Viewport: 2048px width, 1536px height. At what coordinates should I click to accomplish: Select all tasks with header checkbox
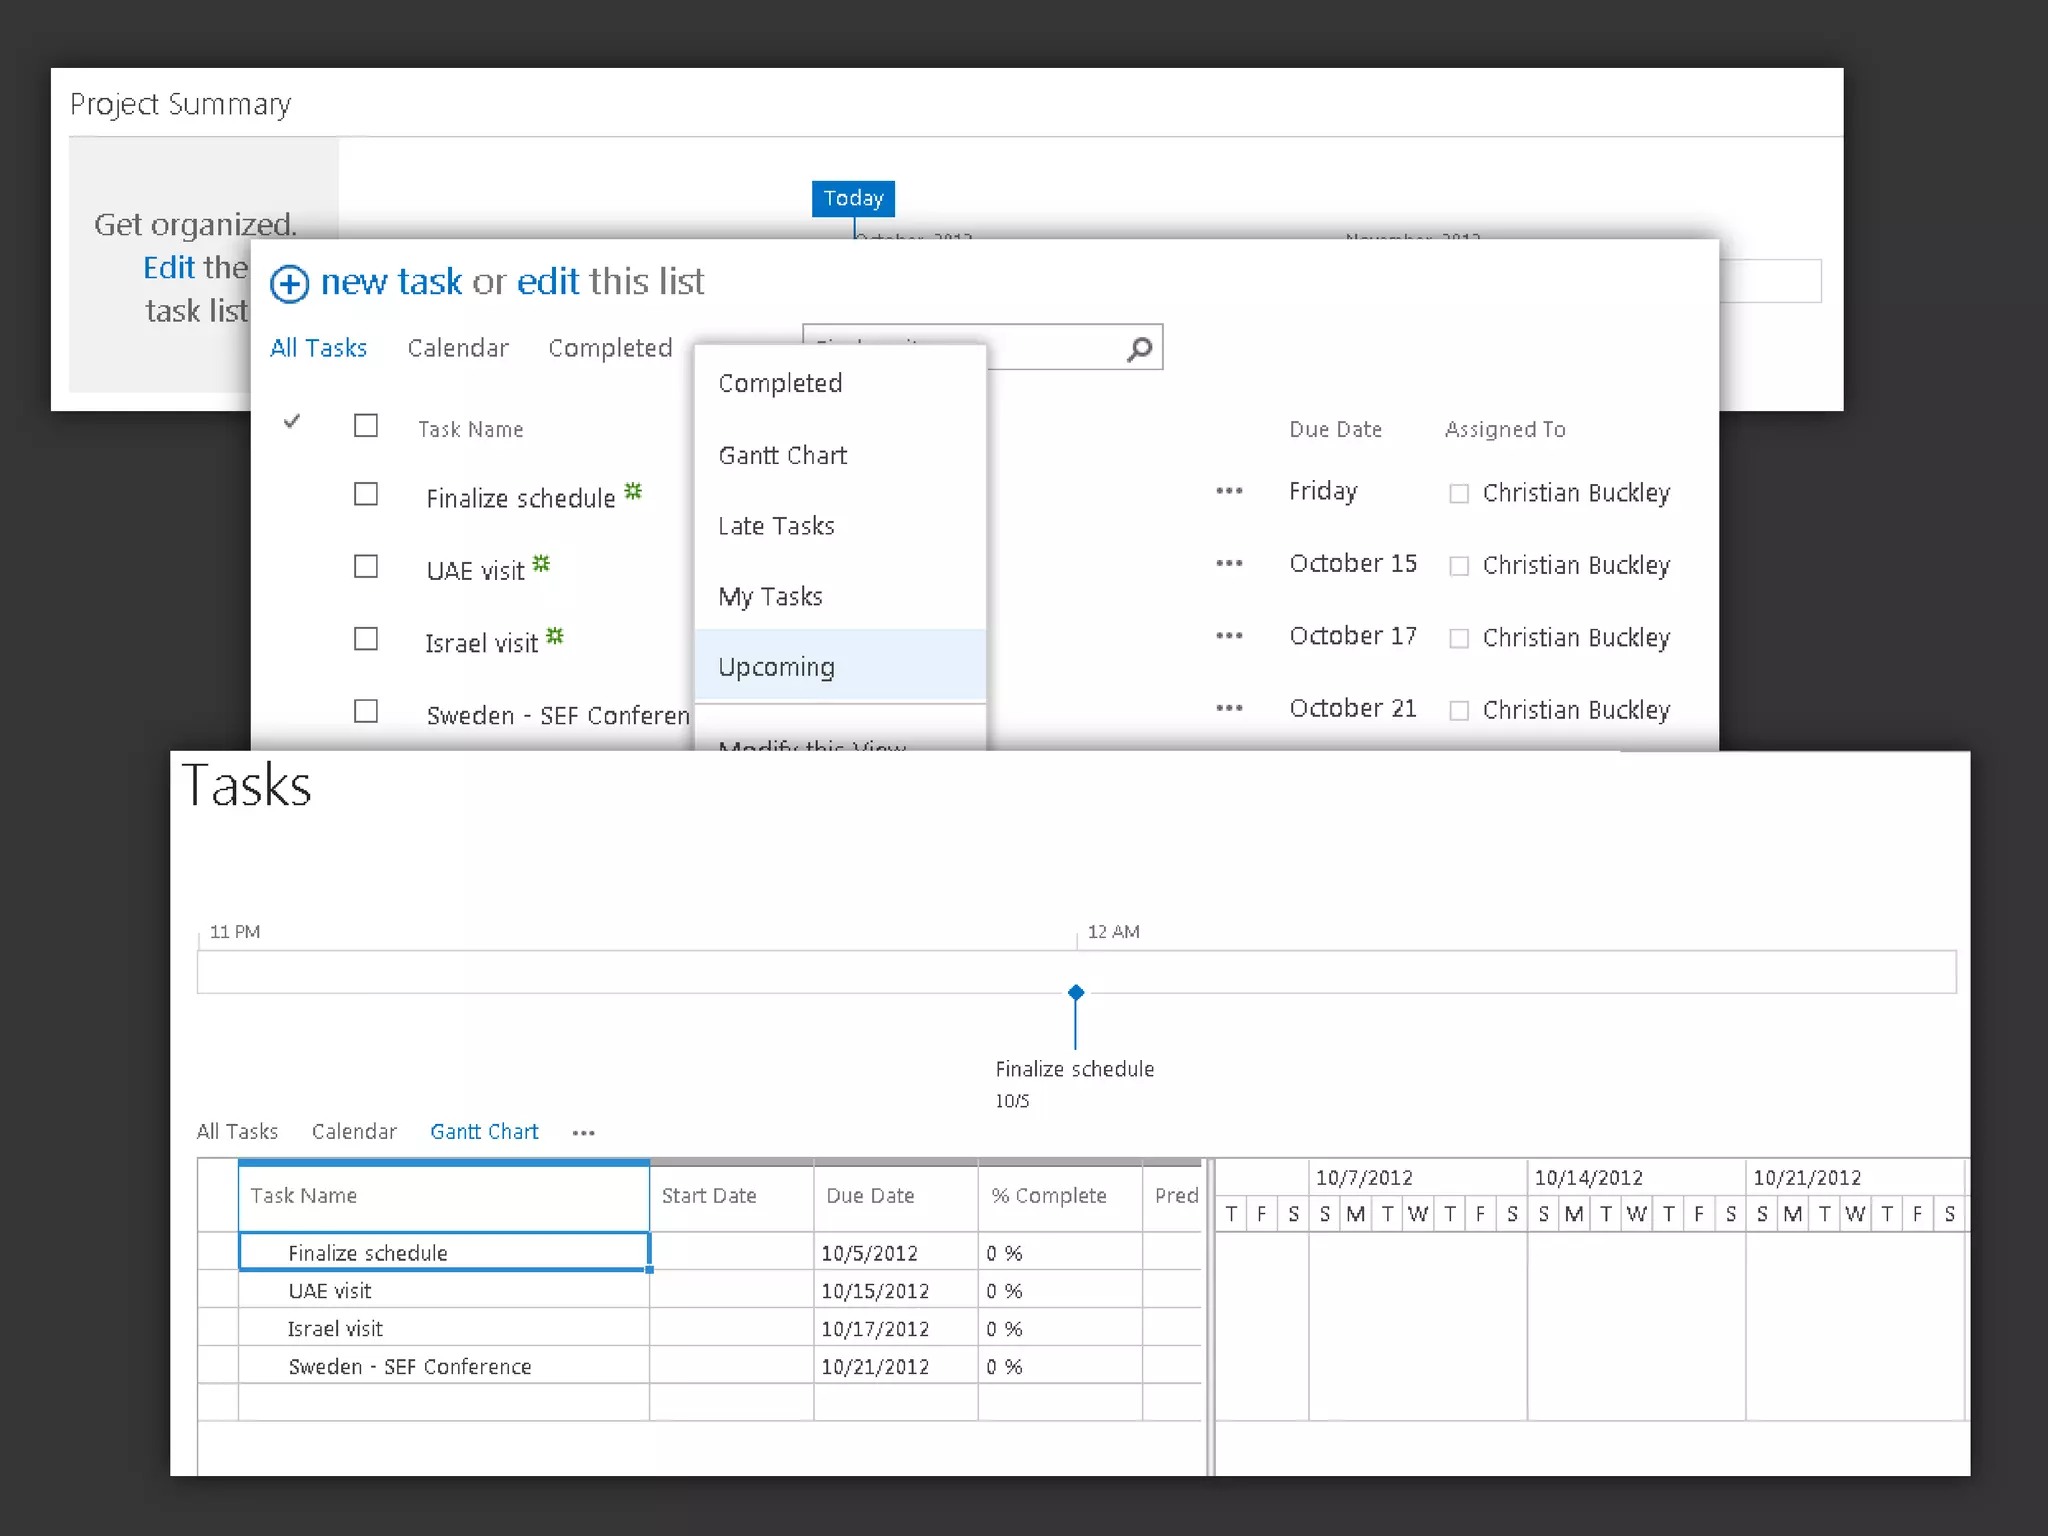click(366, 426)
